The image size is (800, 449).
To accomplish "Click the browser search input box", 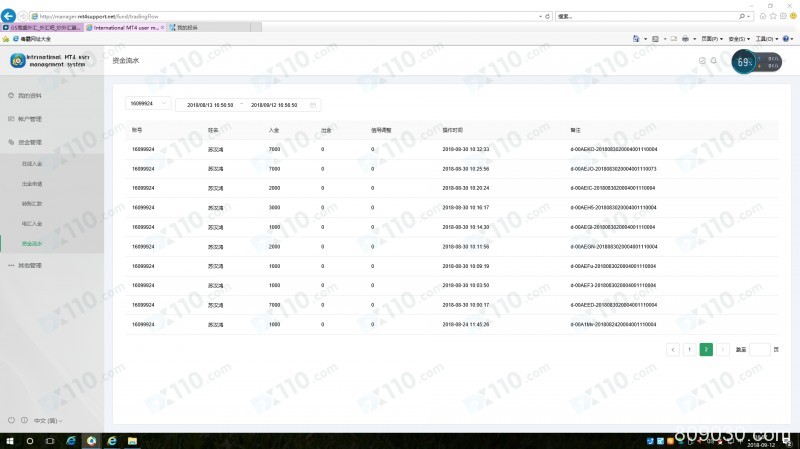I will [647, 16].
